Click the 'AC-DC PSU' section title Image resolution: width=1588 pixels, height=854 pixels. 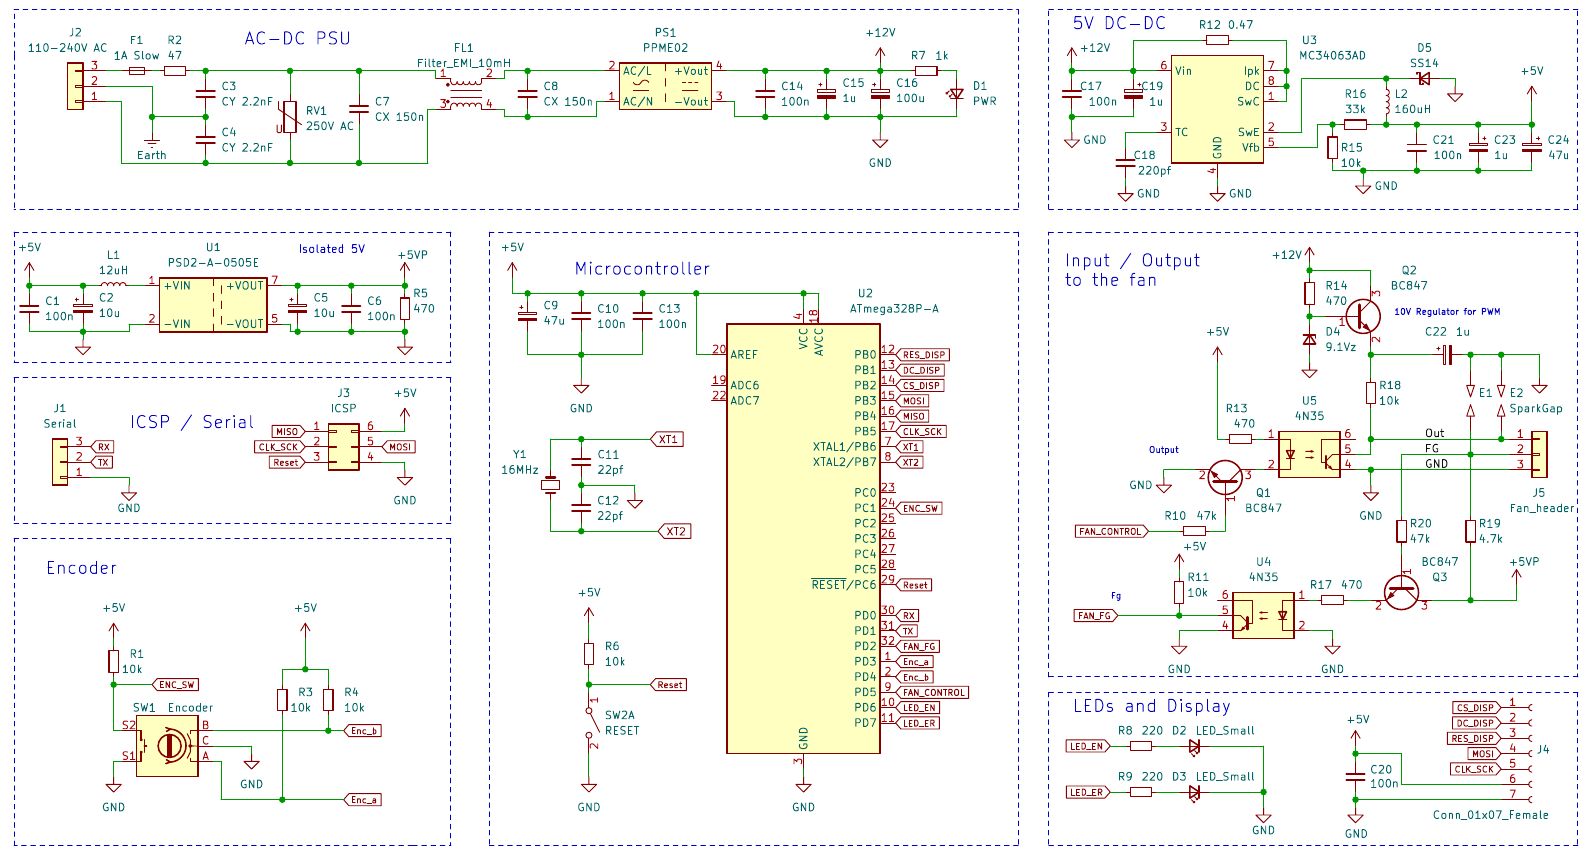click(298, 39)
